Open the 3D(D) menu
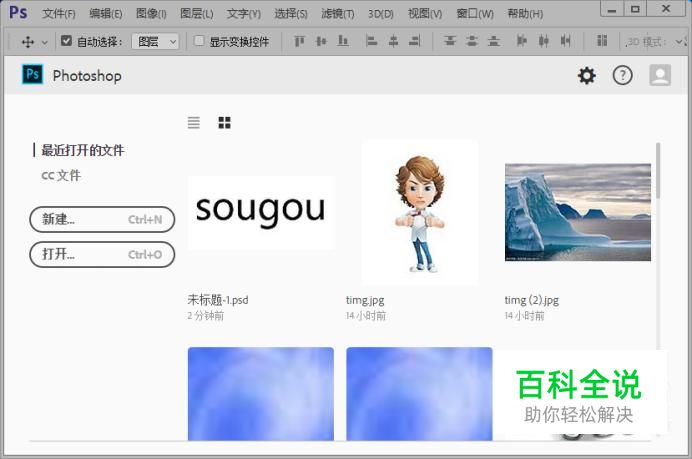This screenshot has height=459, width=692. point(380,14)
